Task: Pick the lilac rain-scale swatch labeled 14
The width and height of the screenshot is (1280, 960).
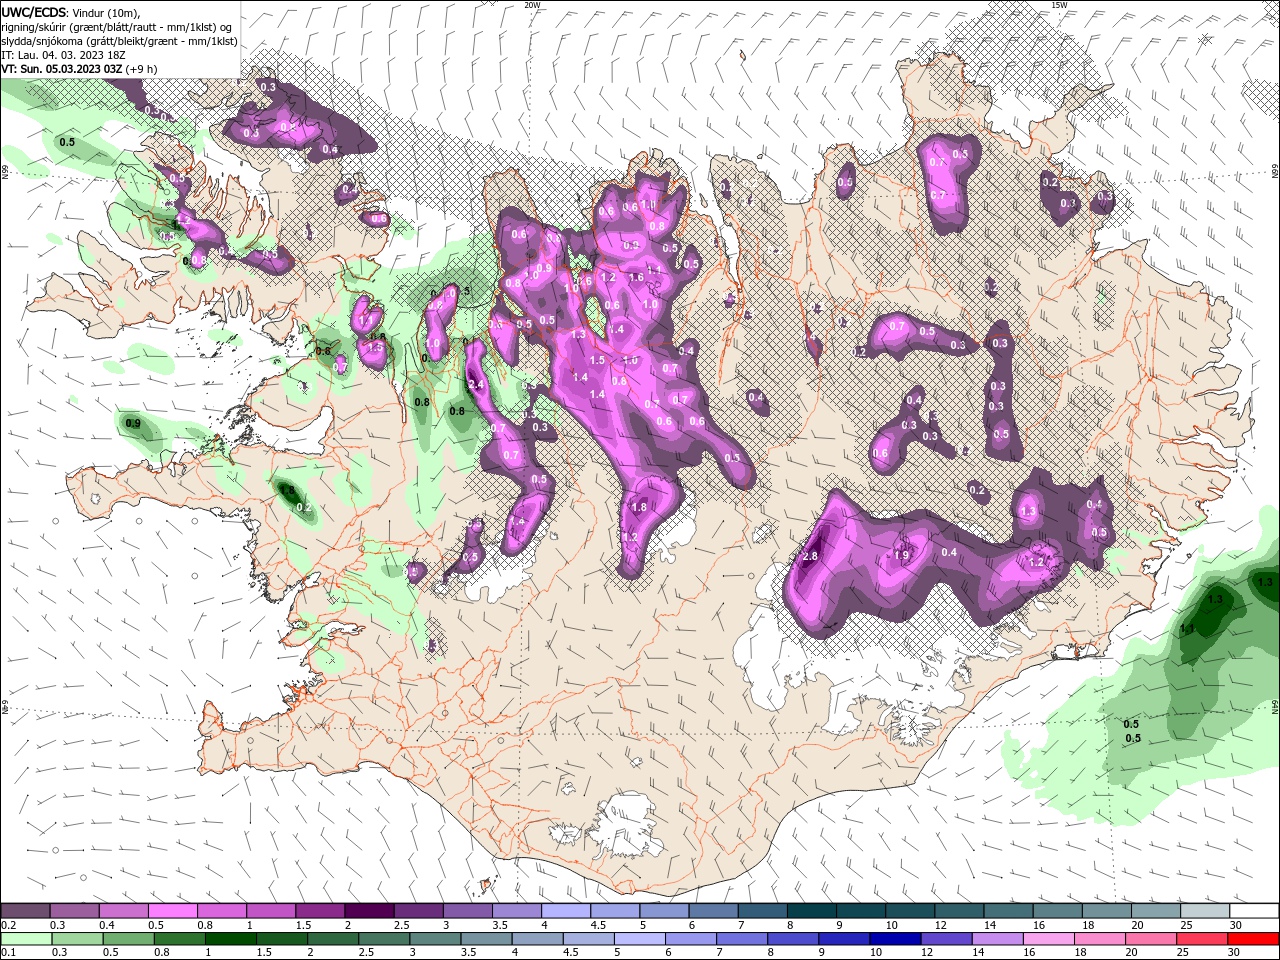Action: coord(997,939)
